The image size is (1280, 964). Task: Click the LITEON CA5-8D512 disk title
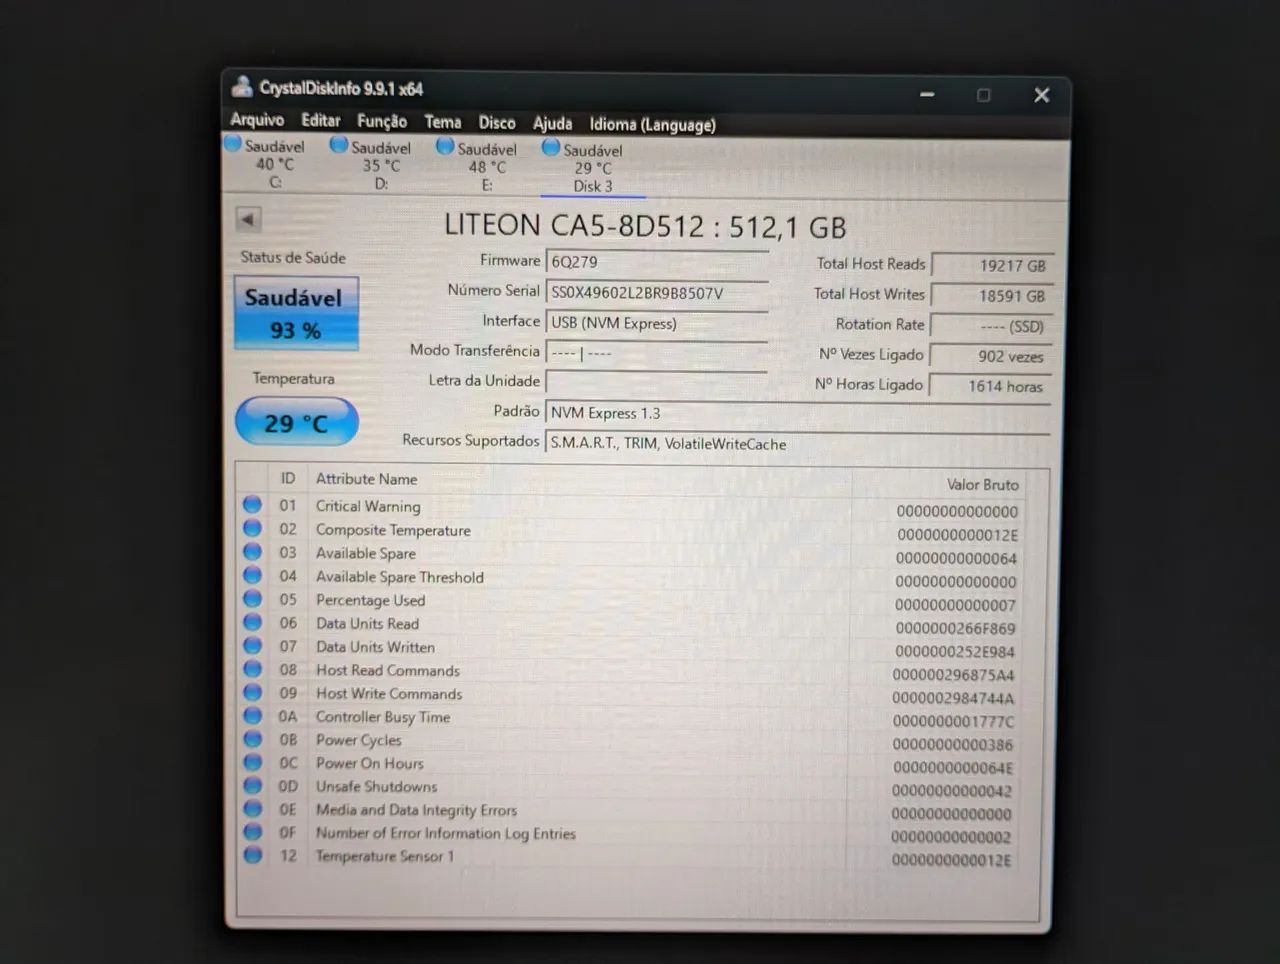tap(645, 226)
